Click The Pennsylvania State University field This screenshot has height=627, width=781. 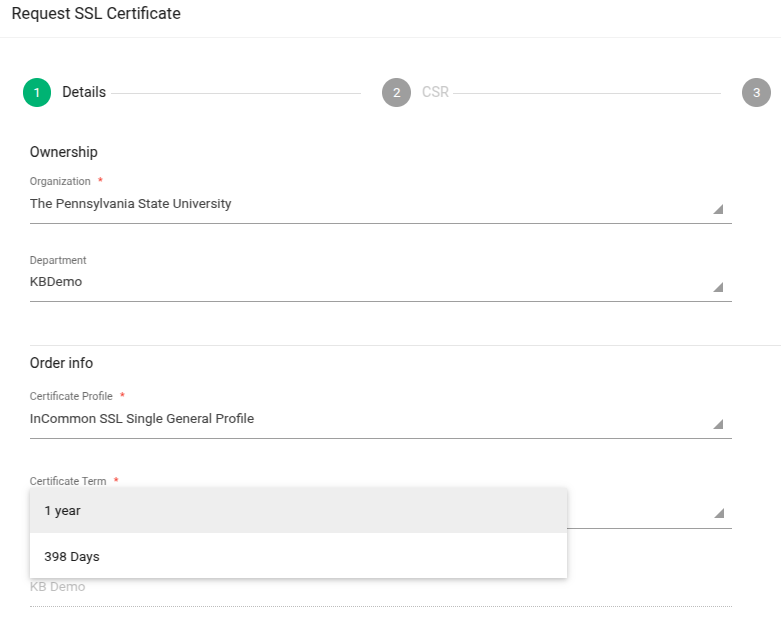pyautogui.click(x=381, y=204)
